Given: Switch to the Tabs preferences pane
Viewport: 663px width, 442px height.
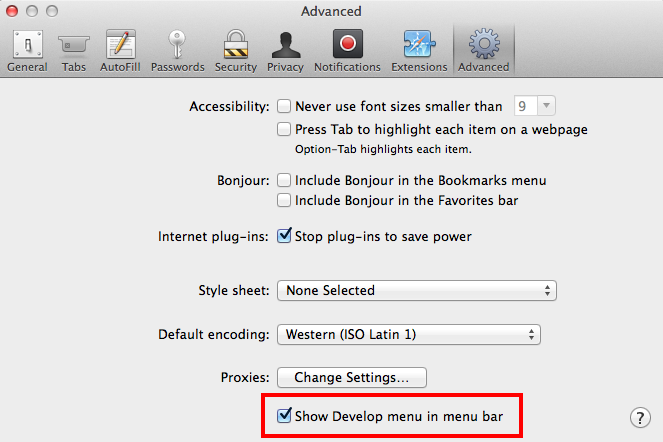Looking at the screenshot, I should [x=75, y=50].
